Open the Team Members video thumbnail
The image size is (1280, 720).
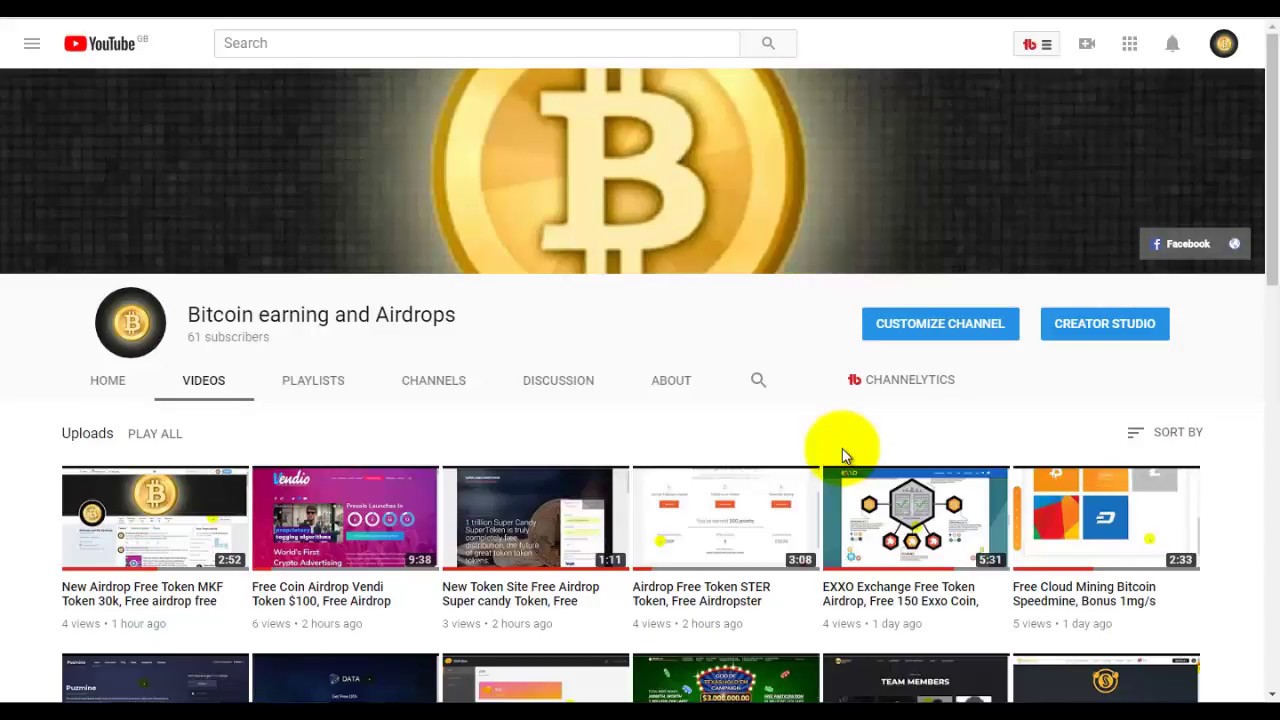[x=916, y=678]
